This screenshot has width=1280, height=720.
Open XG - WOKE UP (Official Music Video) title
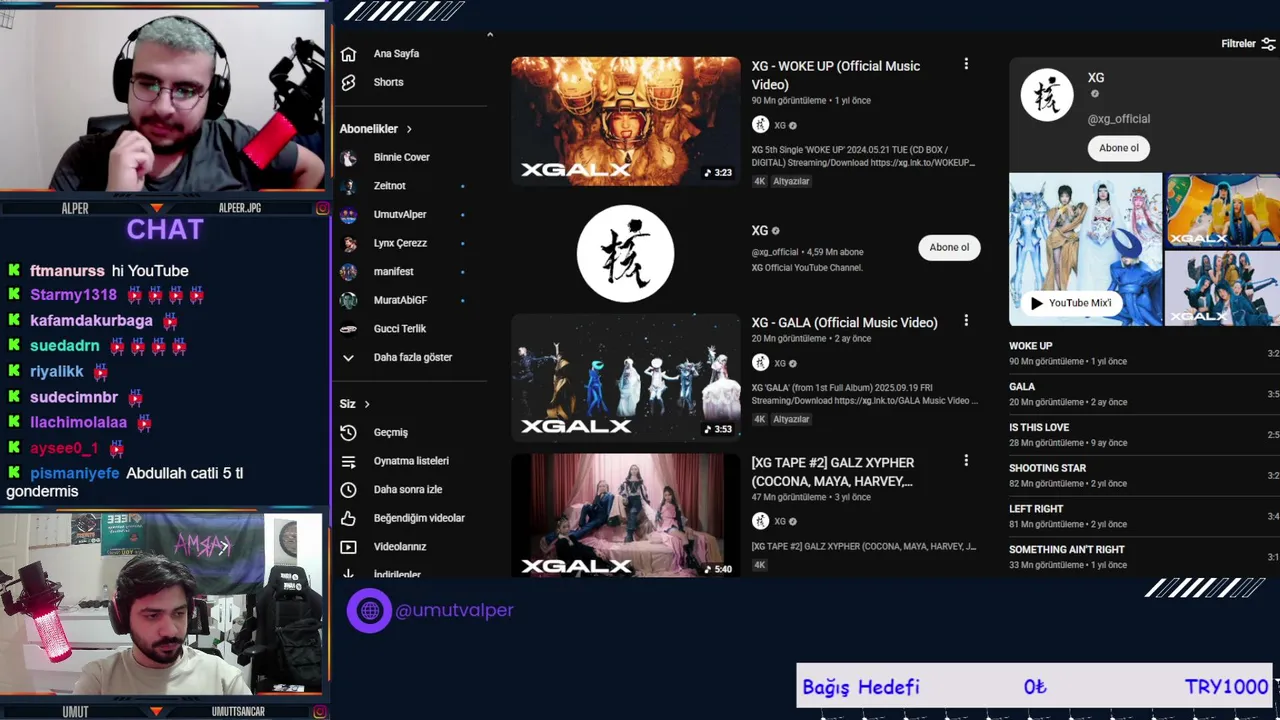pos(836,75)
